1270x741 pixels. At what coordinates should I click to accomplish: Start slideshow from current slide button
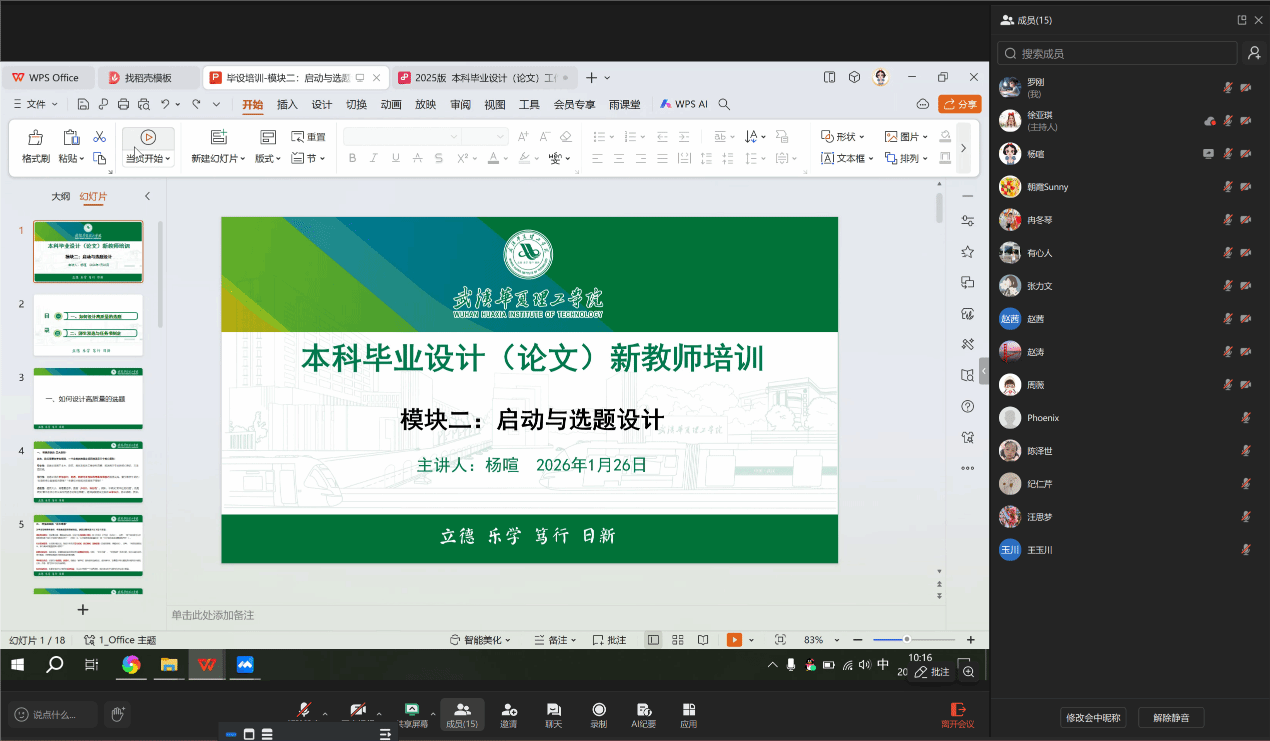[147, 138]
